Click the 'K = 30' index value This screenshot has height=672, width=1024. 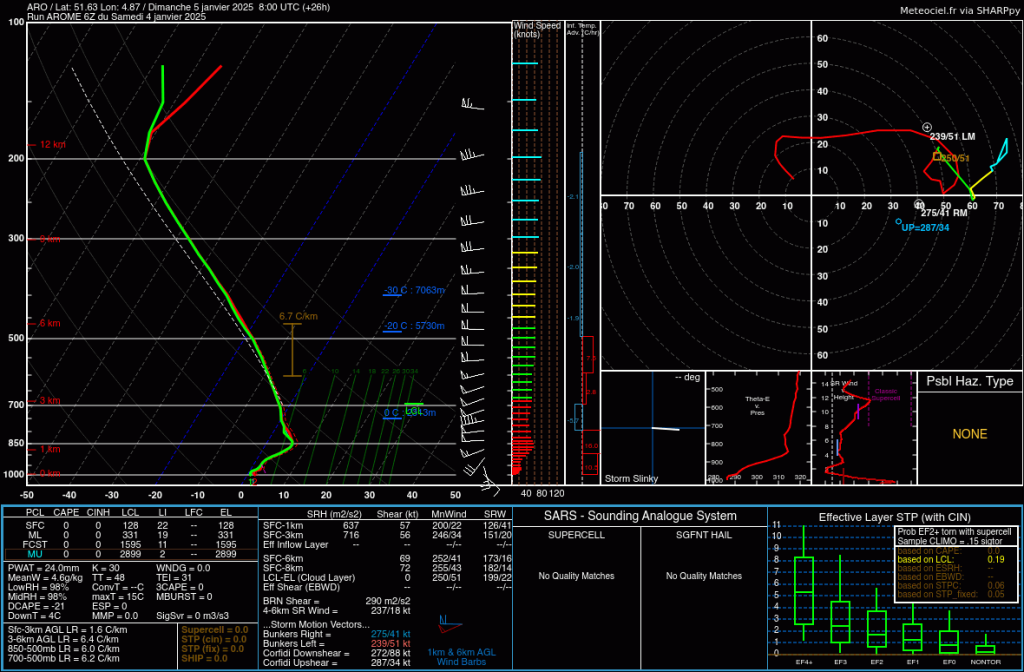click(105, 568)
